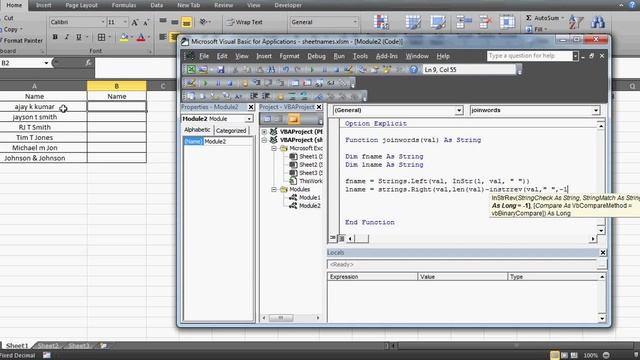640x360 pixels.
Task: Open the Tools menu in VBA editor
Action: (x=360, y=56)
